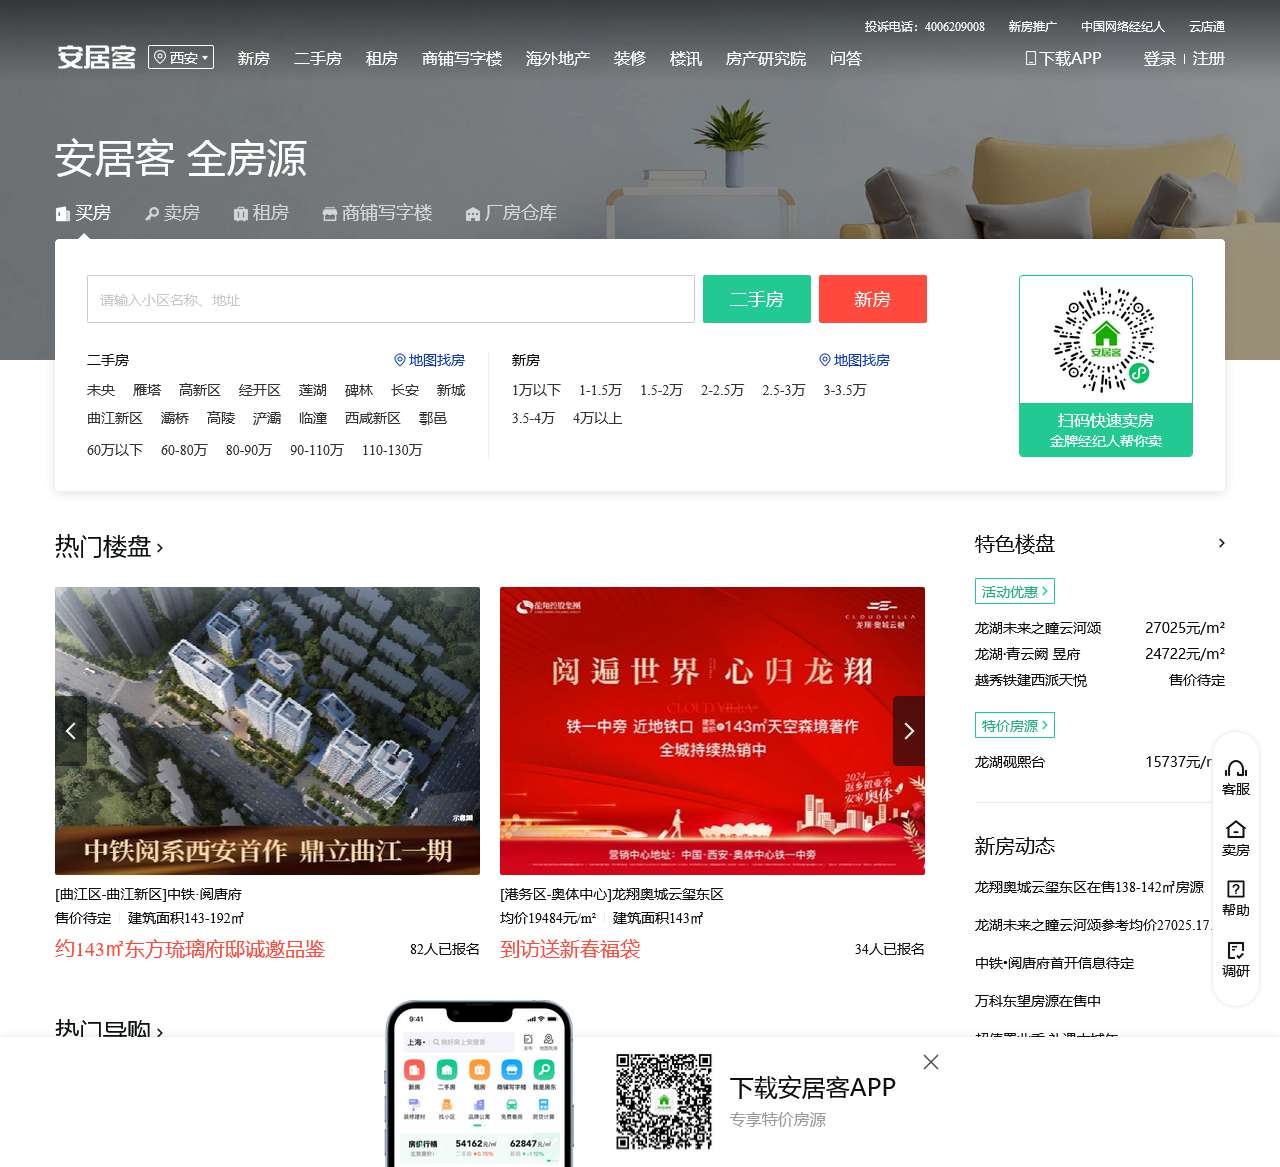Click the green 二手房 search button
Screen dimensions: 1280x1167
click(x=757, y=299)
